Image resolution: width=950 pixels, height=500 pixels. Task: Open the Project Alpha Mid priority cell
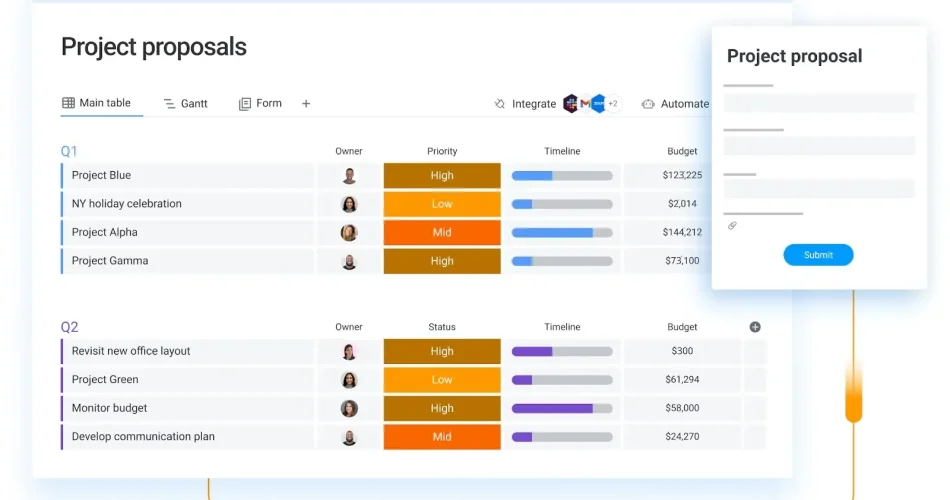[x=442, y=233]
